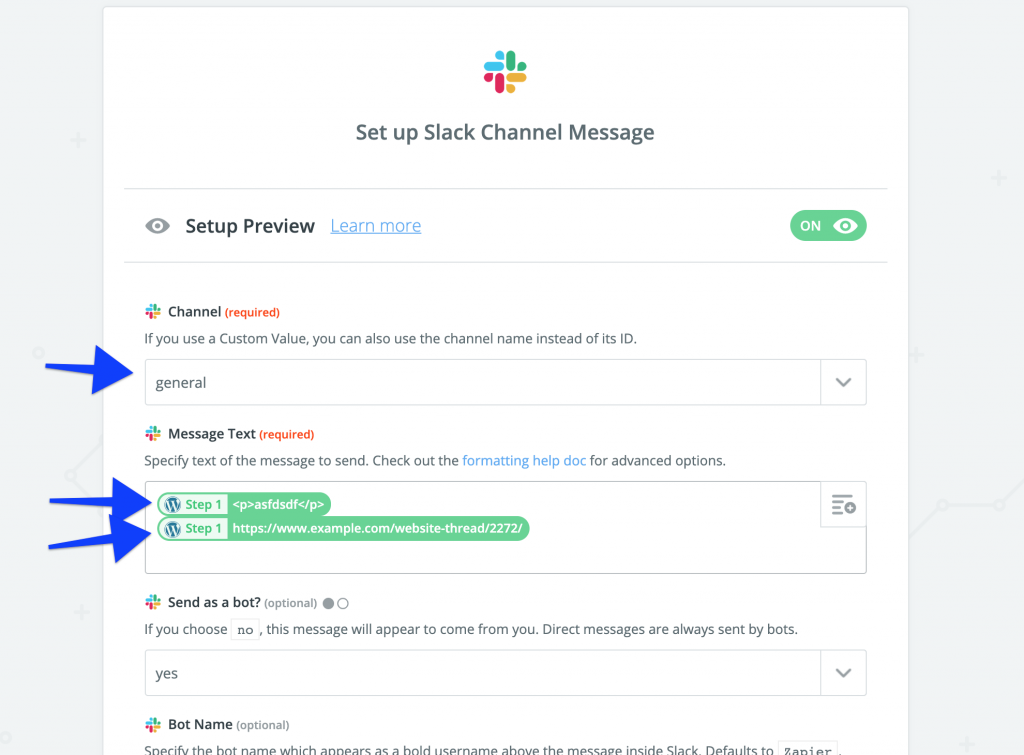Click the Slack icon beside Send as a bot
This screenshot has height=755, width=1024.
point(154,602)
